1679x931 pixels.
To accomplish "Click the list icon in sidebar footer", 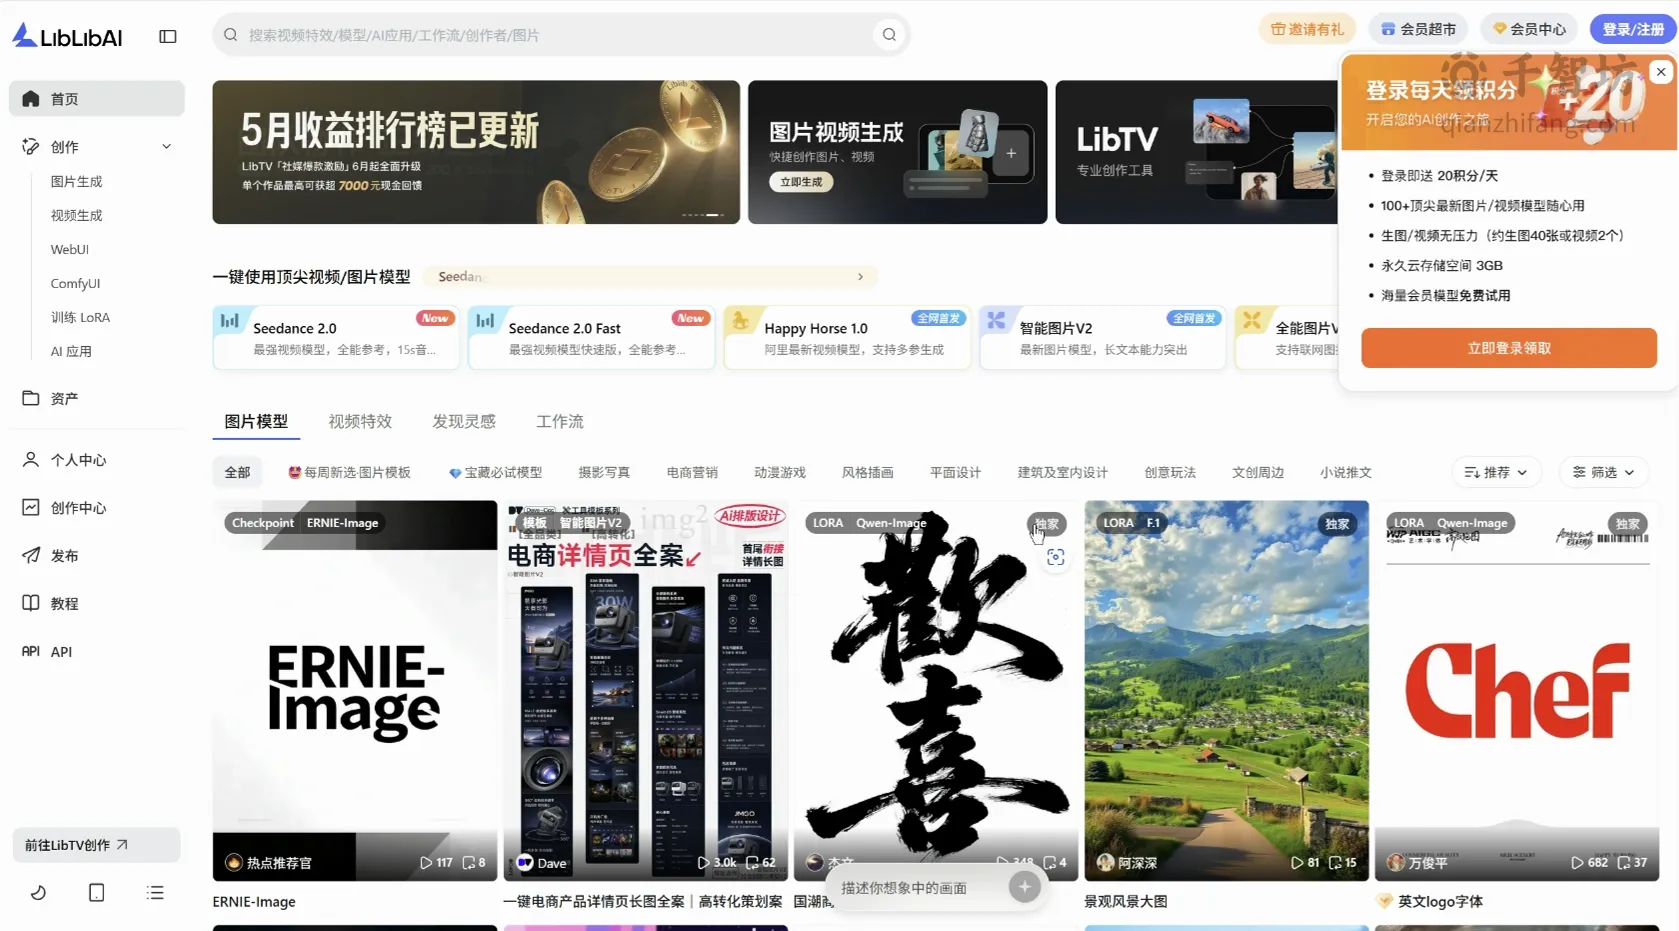I will pyautogui.click(x=155, y=893).
